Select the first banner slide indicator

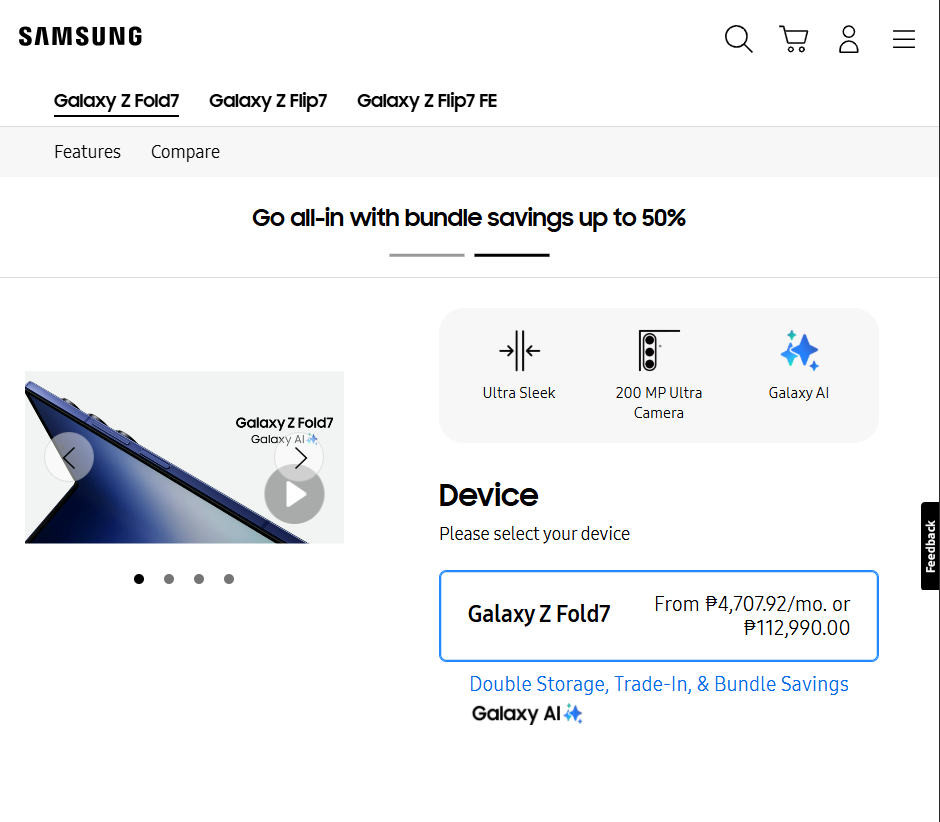pyautogui.click(x=427, y=255)
